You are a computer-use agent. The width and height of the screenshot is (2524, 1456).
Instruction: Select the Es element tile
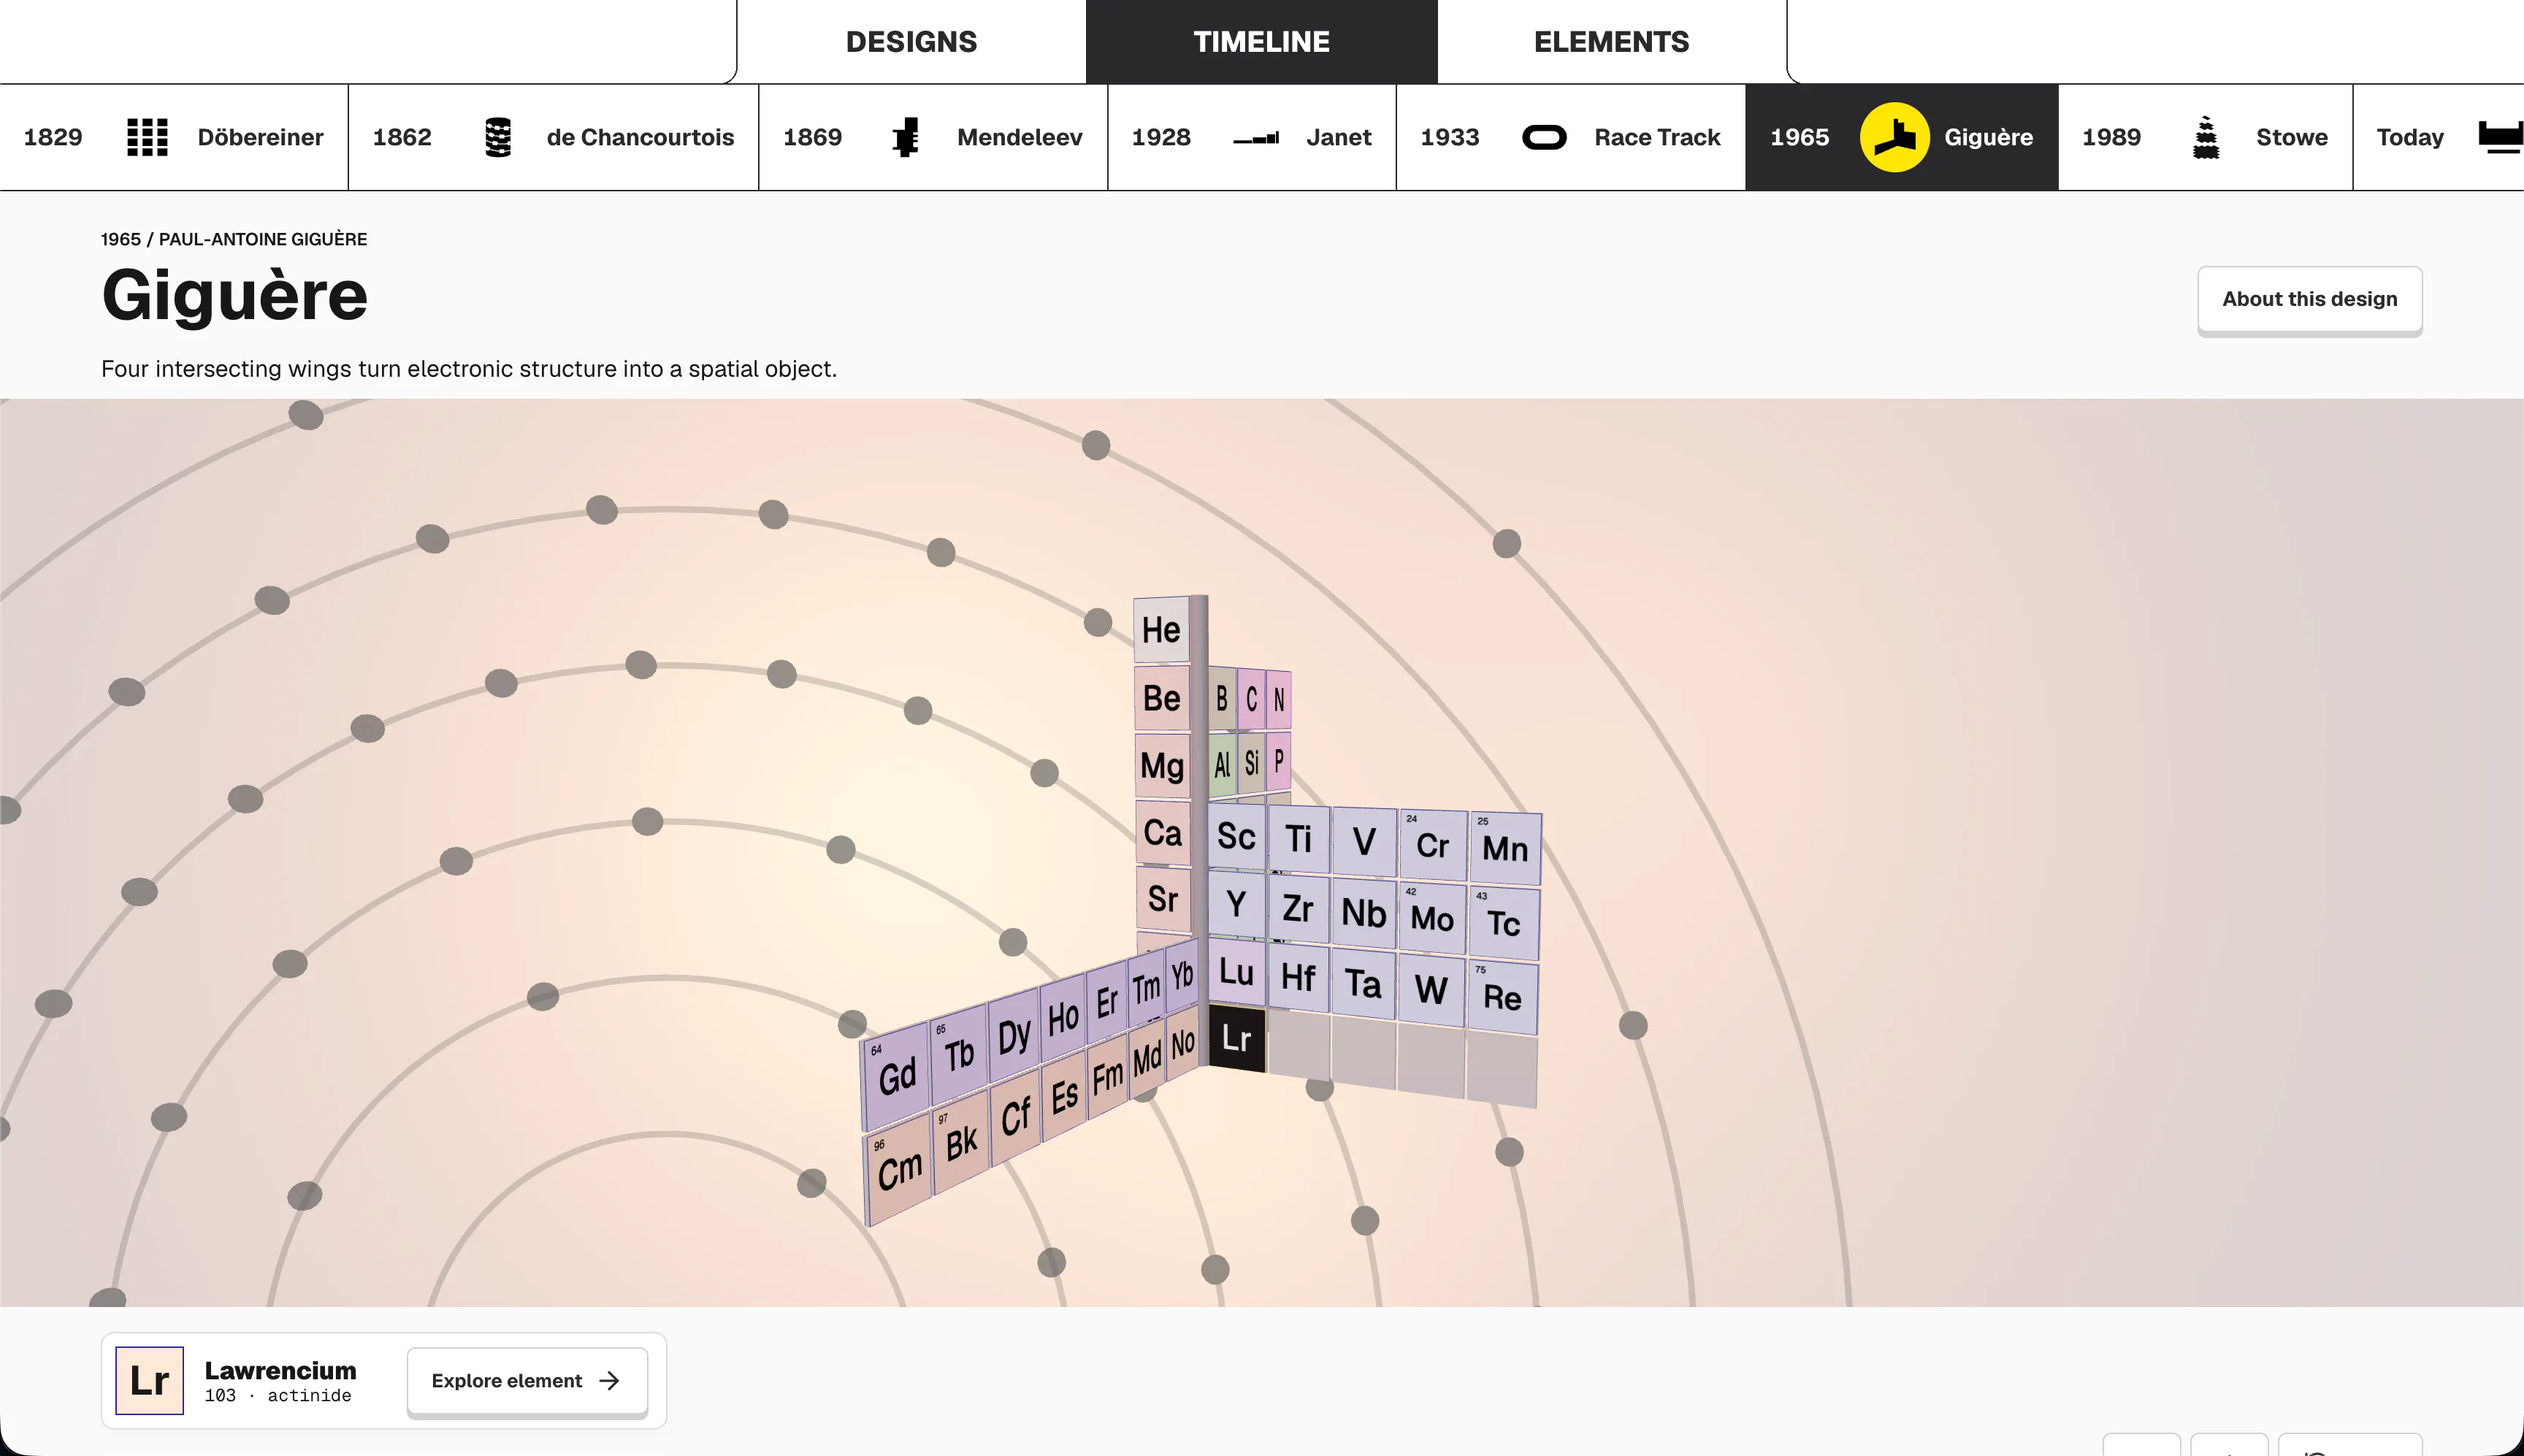(1064, 1096)
